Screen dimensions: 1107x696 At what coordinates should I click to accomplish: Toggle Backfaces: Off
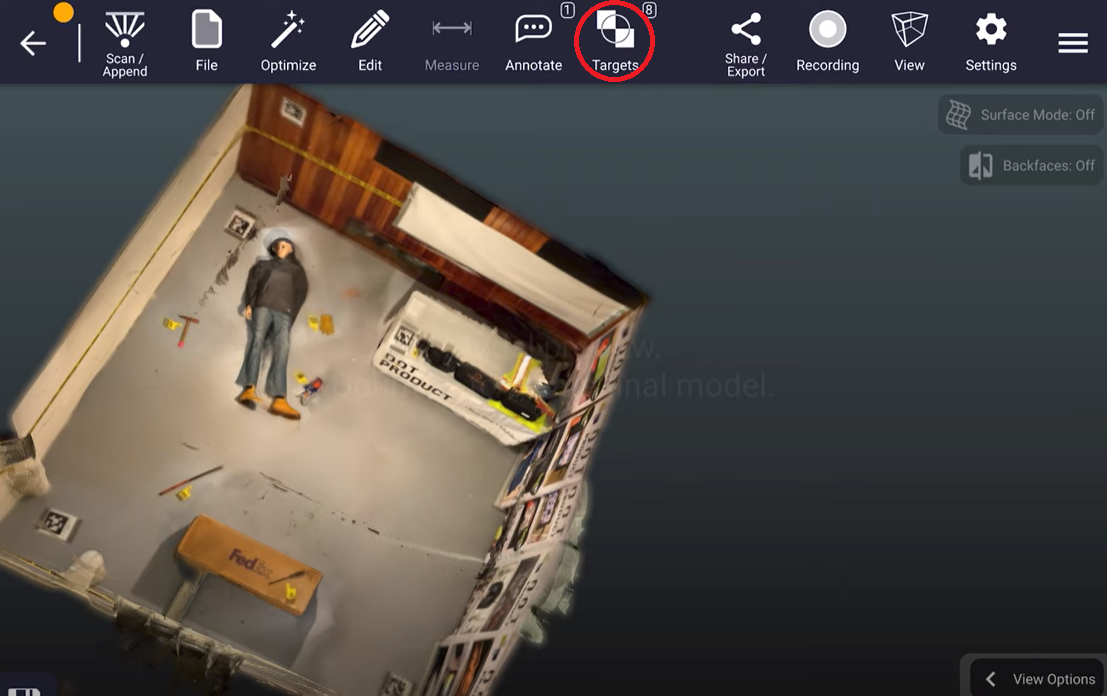(x=1031, y=166)
